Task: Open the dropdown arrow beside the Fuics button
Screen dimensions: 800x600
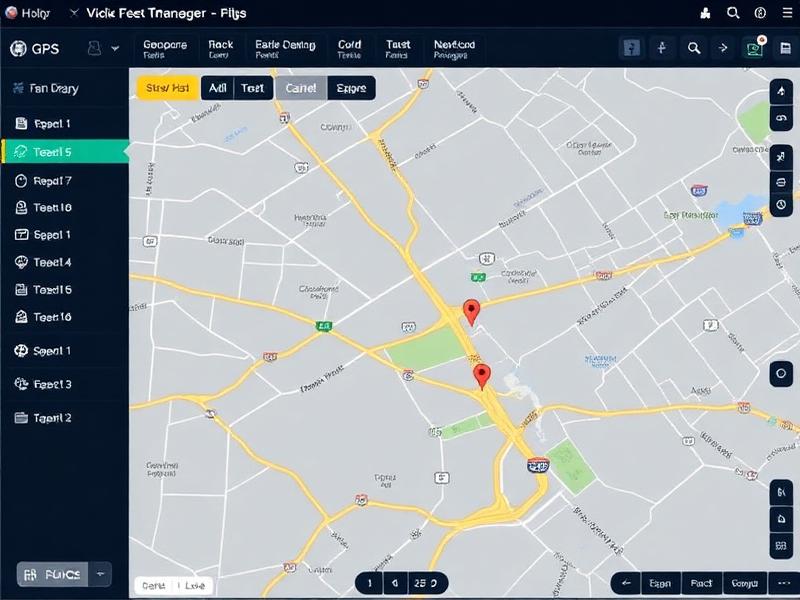Action: (100, 575)
